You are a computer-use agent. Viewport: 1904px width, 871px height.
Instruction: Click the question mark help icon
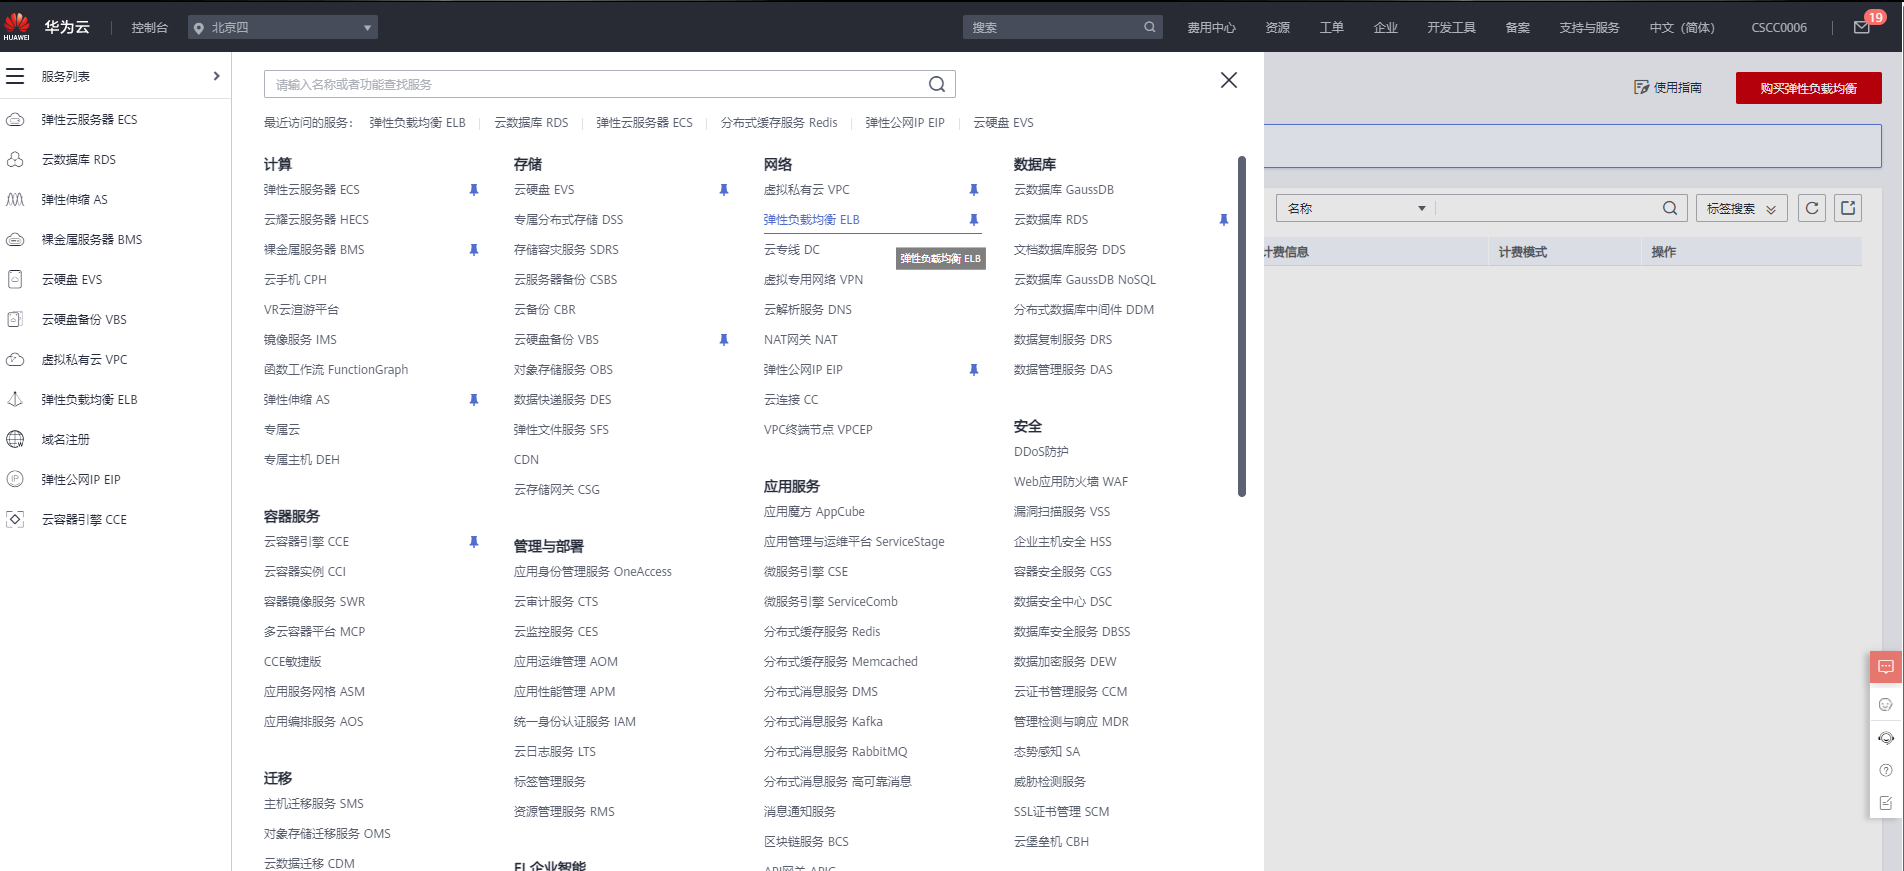click(x=1886, y=771)
